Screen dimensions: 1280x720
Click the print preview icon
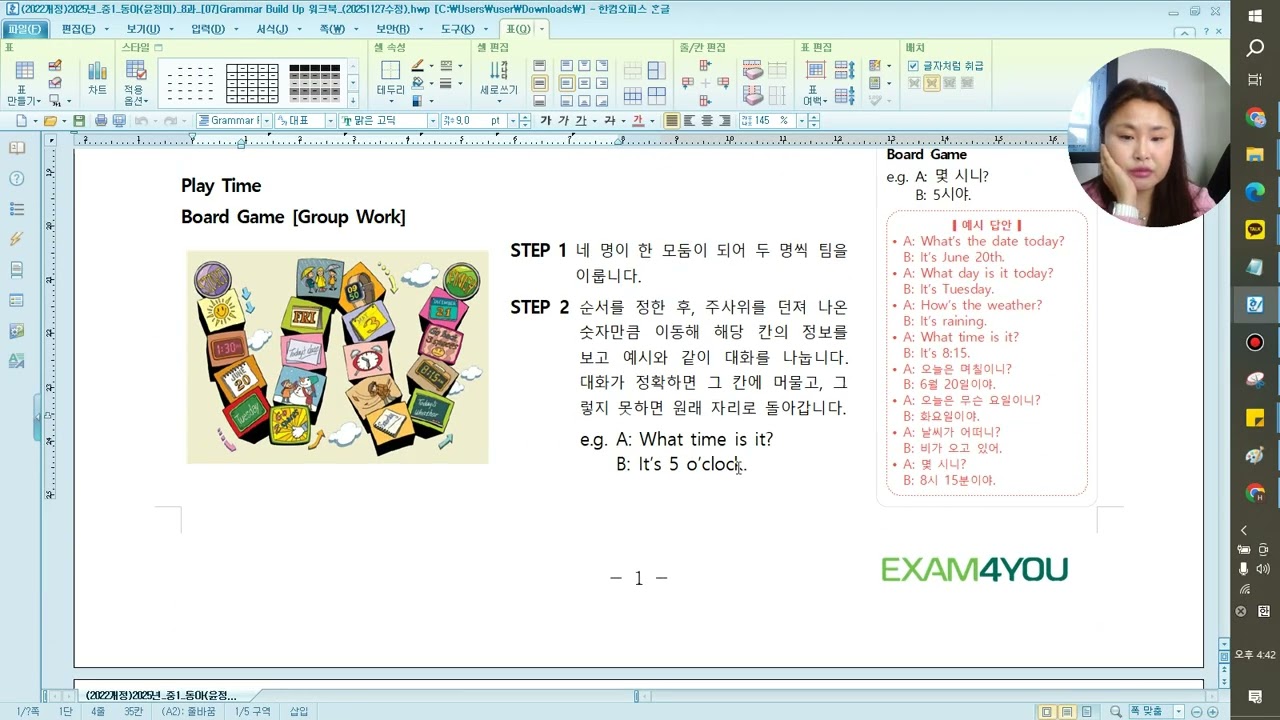pos(119,120)
